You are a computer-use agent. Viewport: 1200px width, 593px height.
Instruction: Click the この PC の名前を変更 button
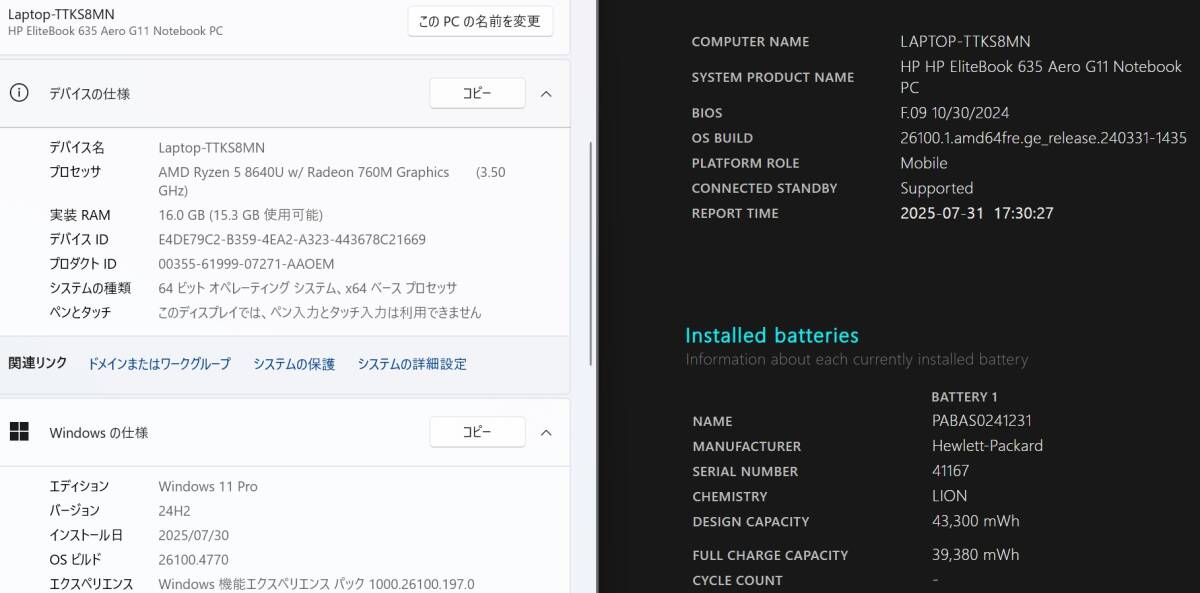[x=478, y=20]
